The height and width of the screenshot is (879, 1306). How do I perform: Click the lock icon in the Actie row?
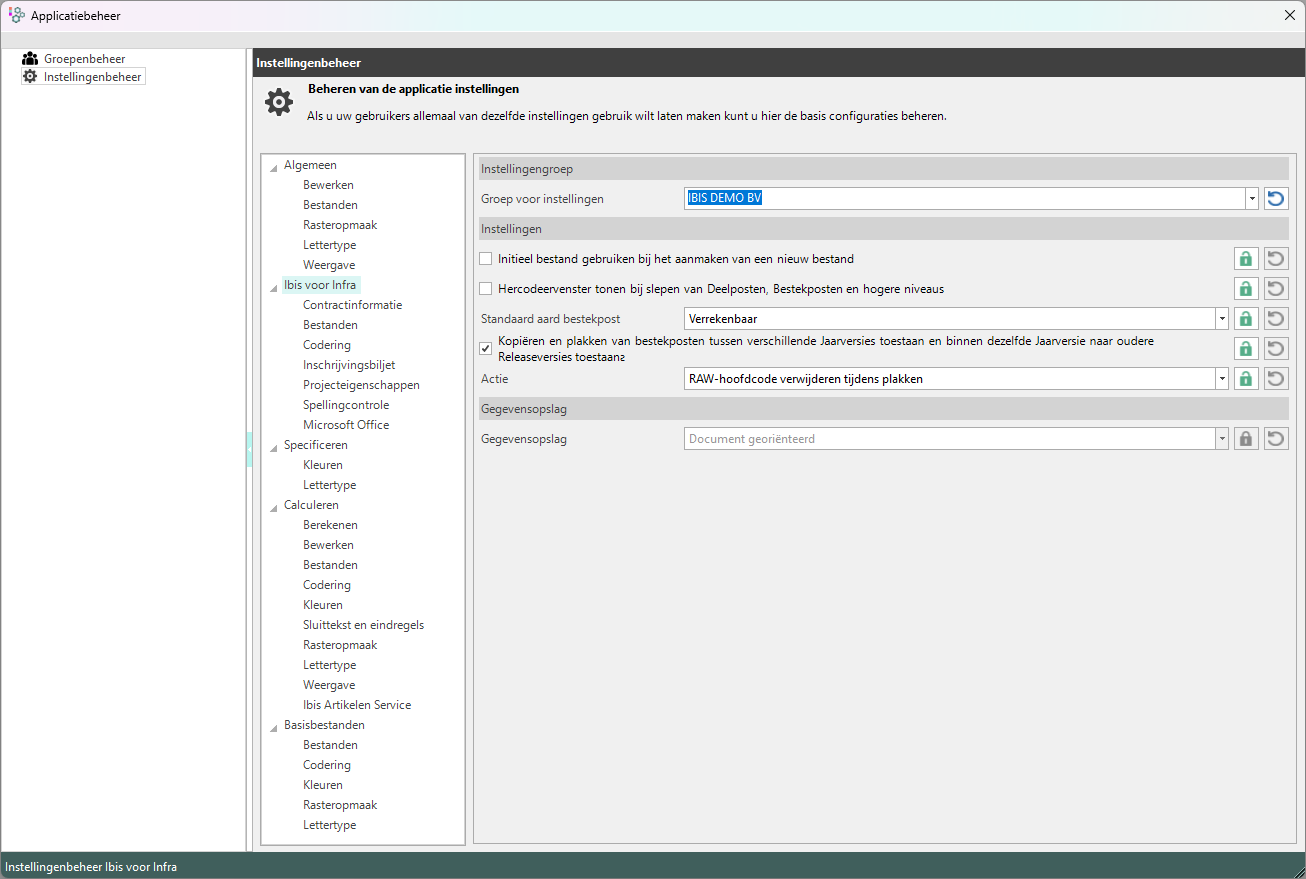pyautogui.click(x=1245, y=379)
